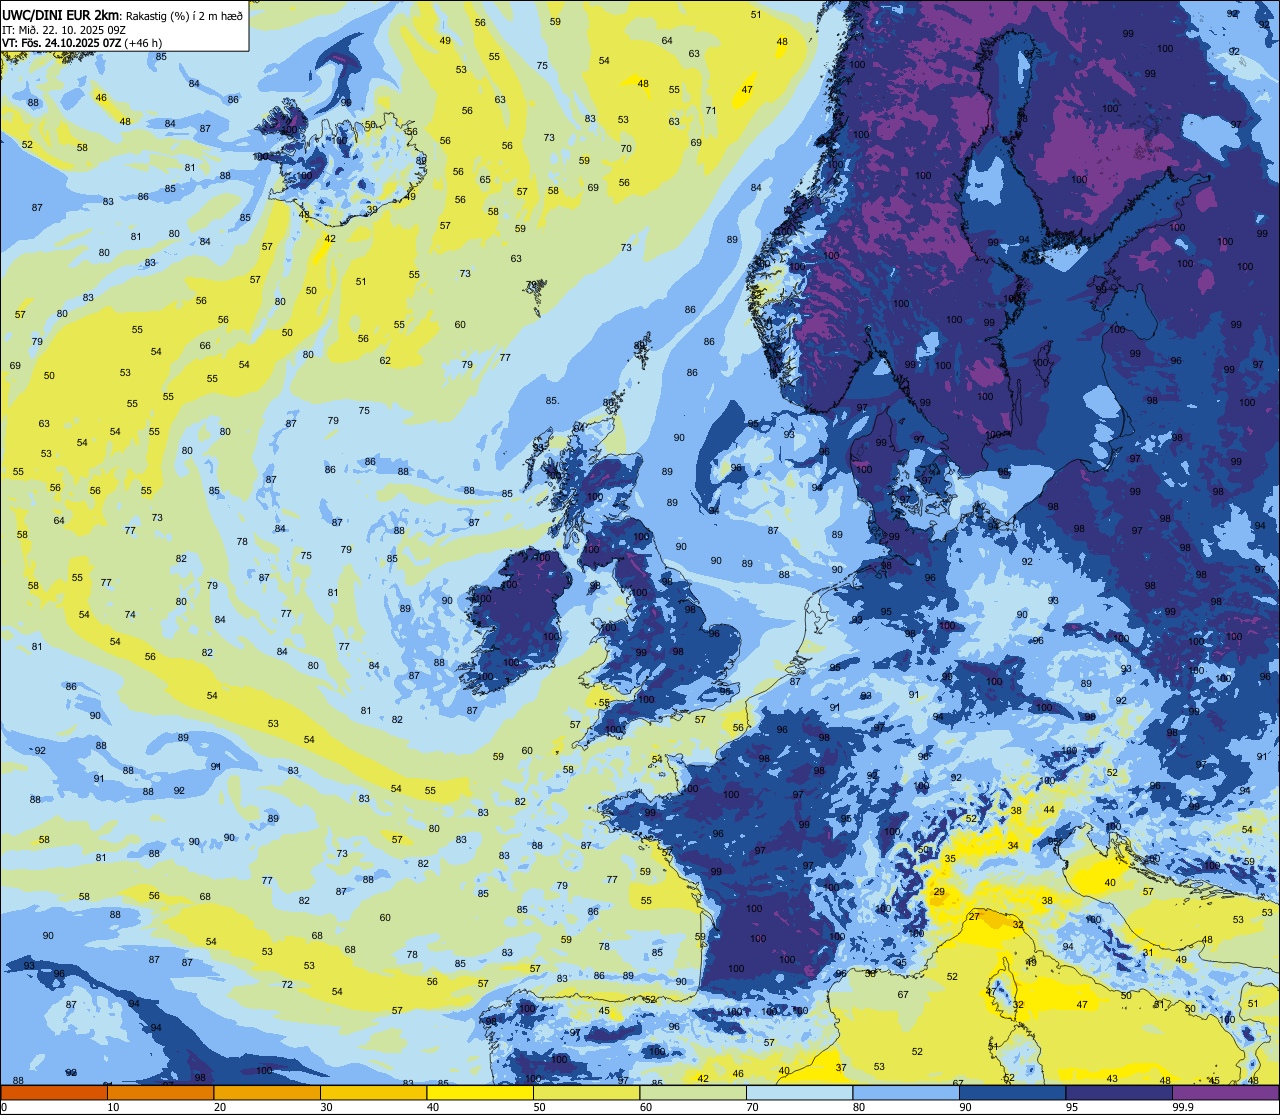Click the humidity value '39' over southern Iceland
The height and width of the screenshot is (1115, 1280).
point(372,210)
